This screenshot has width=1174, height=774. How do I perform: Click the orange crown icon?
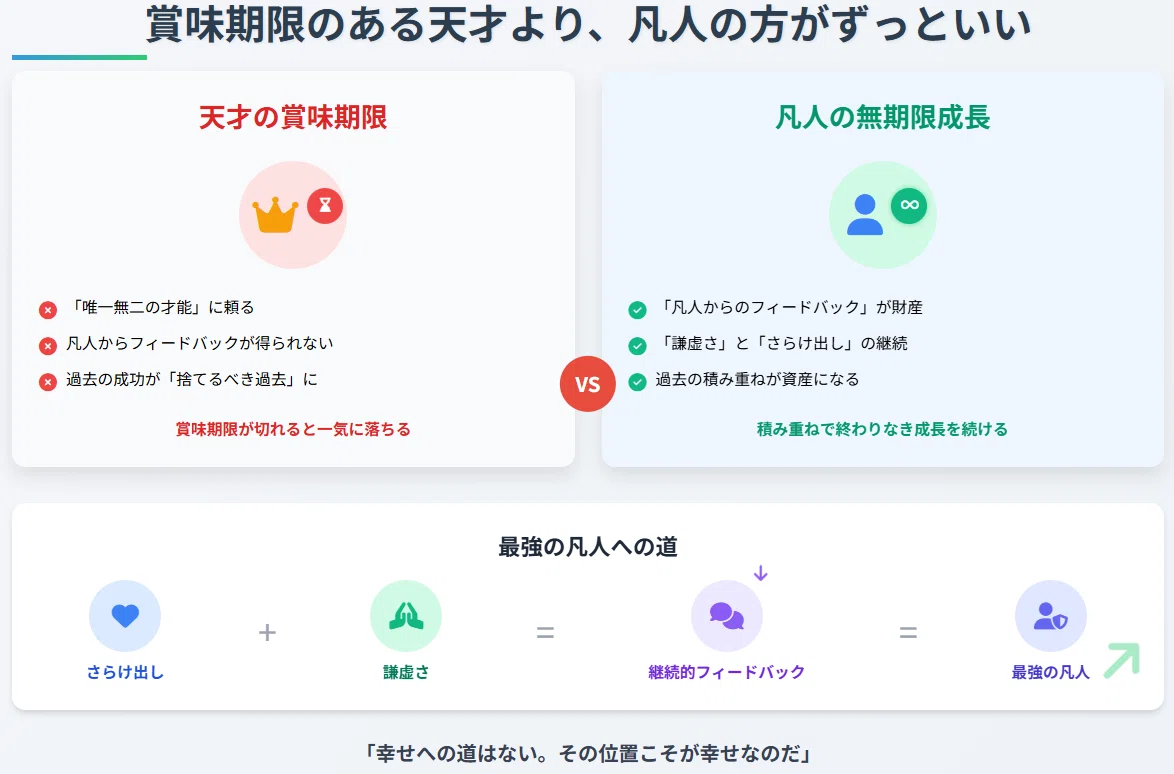pyautogui.click(x=275, y=215)
